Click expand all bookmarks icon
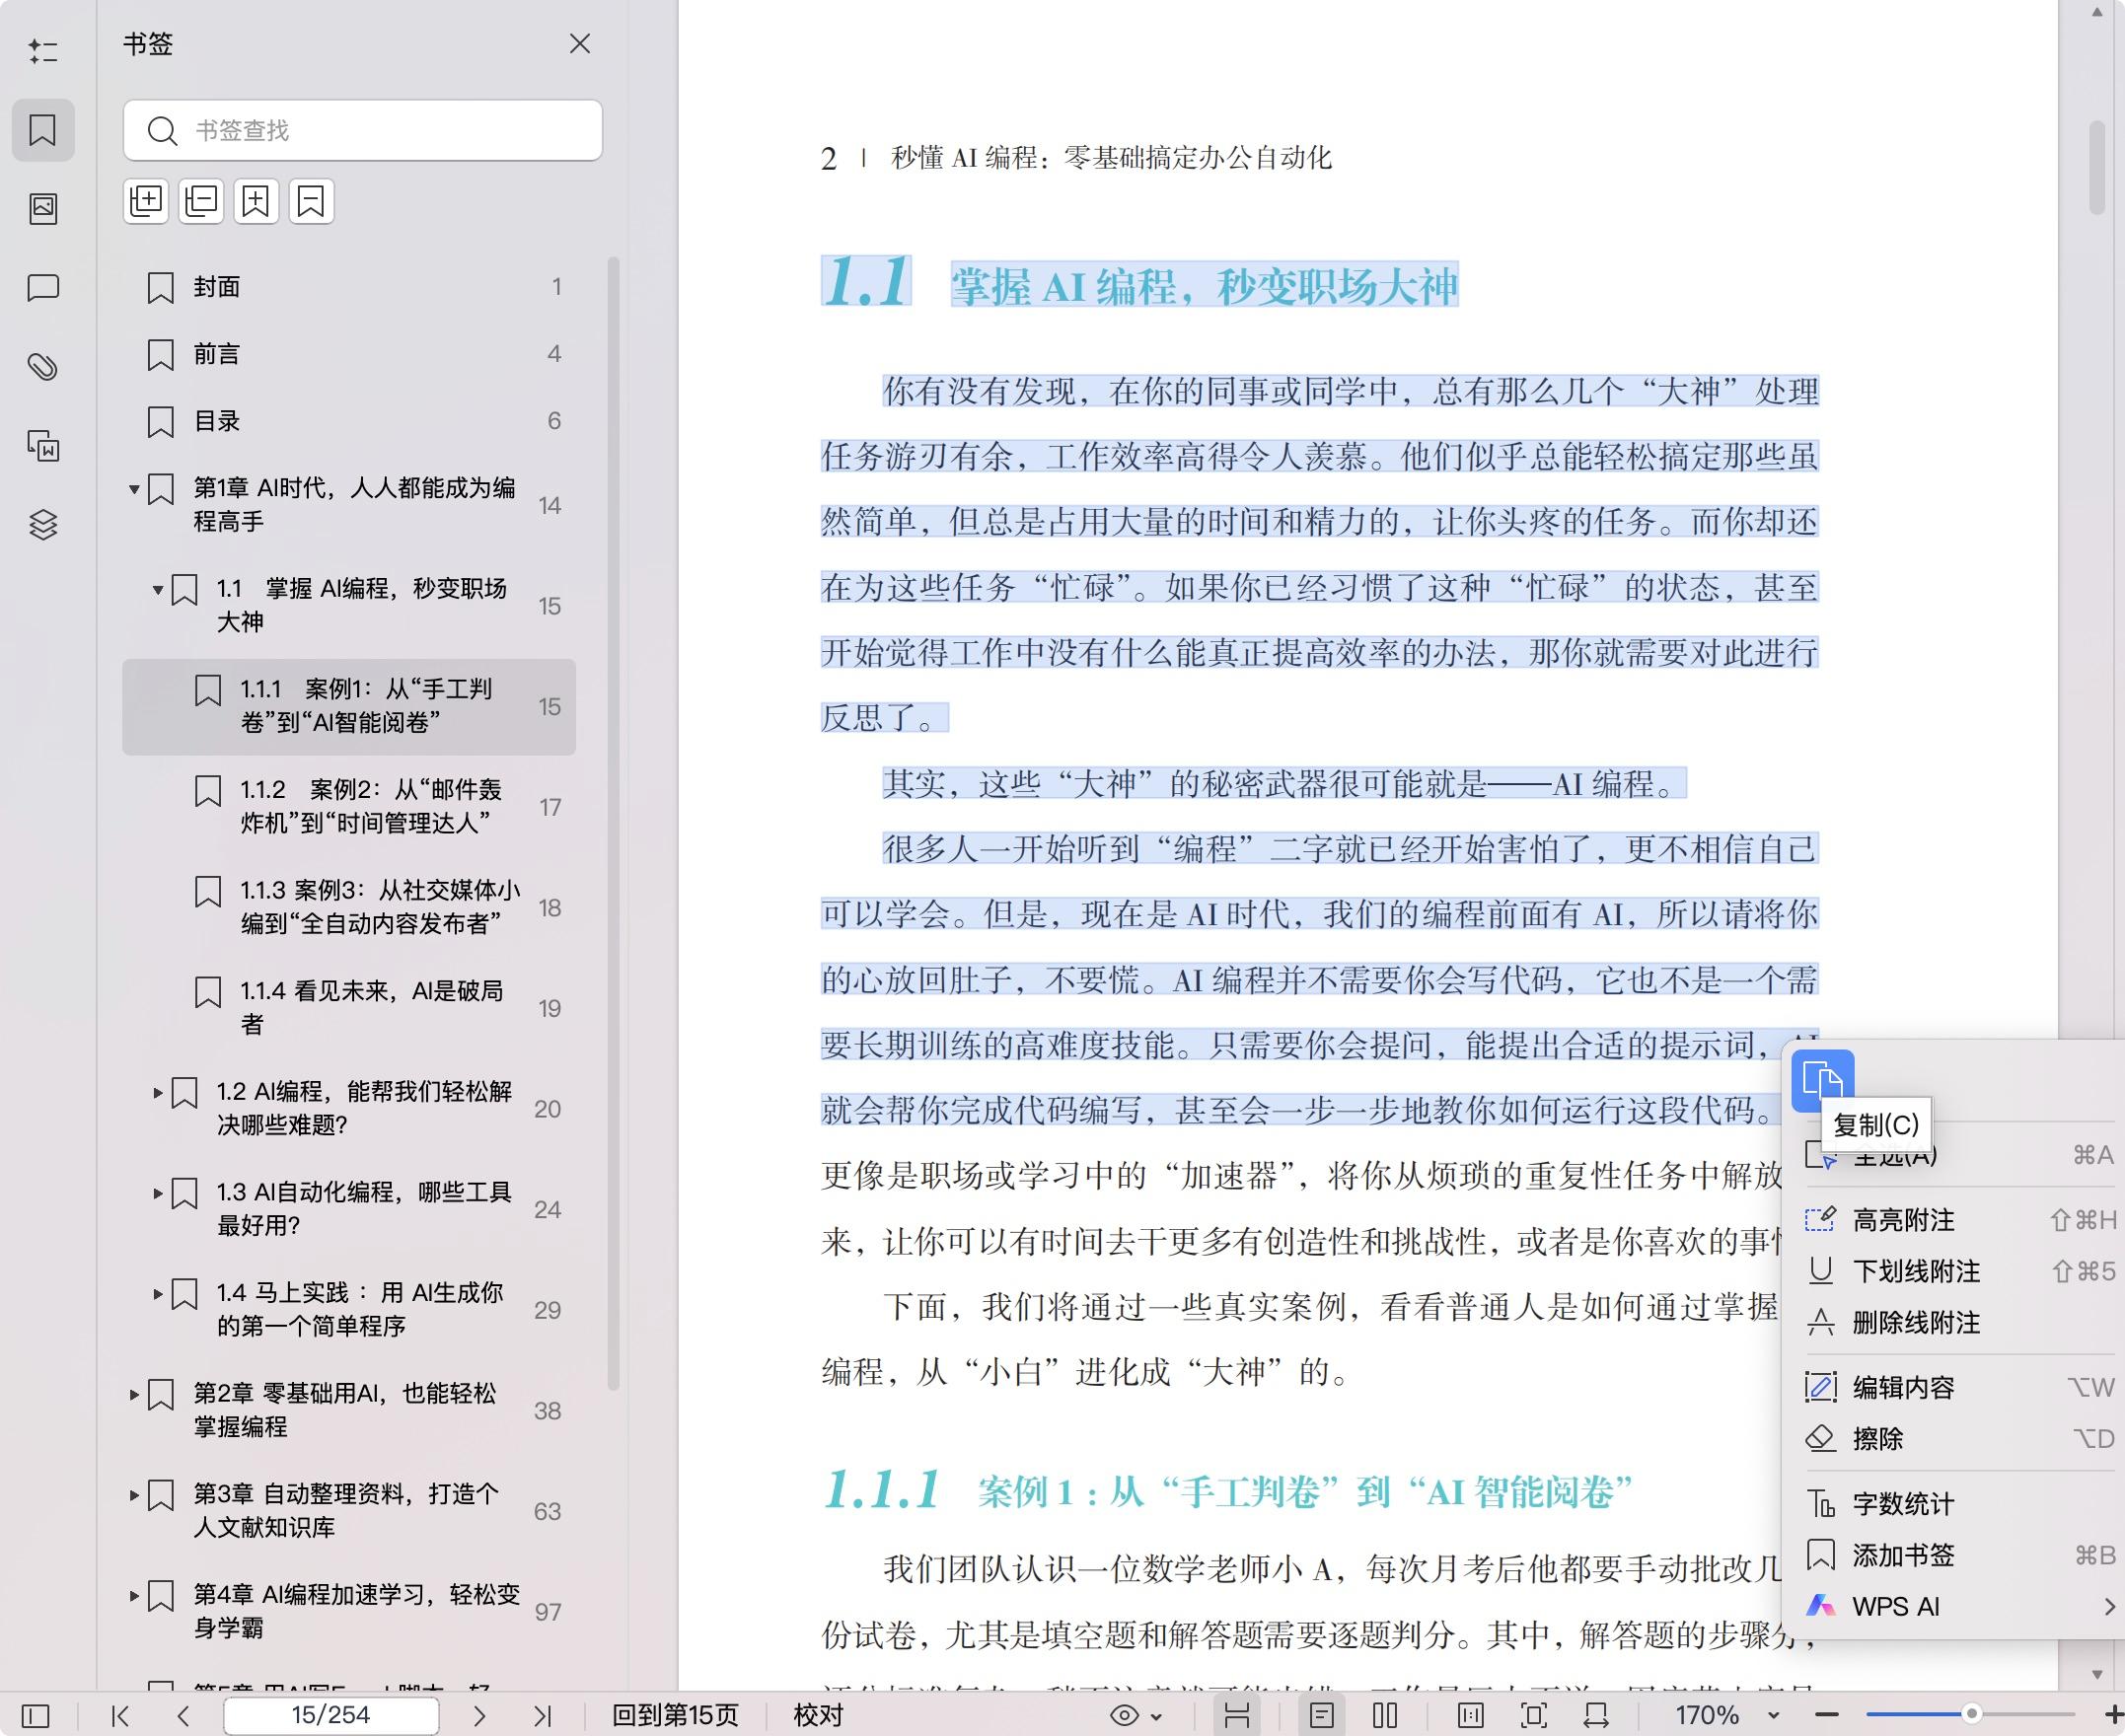The height and width of the screenshot is (1736, 2125). click(x=146, y=202)
